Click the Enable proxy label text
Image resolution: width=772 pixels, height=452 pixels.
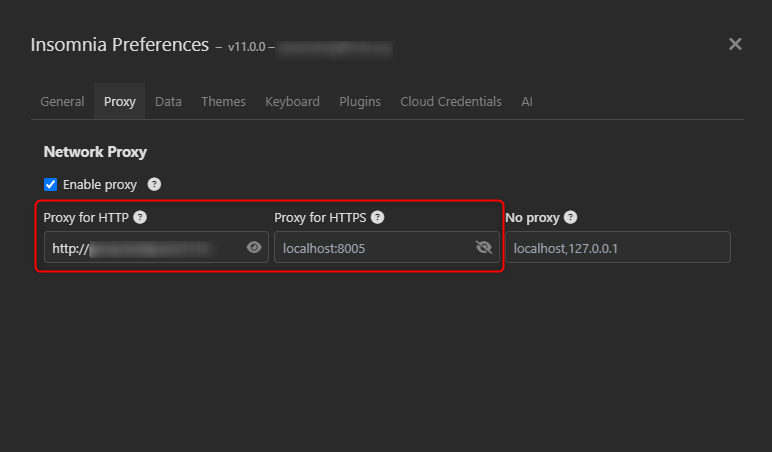pos(100,185)
